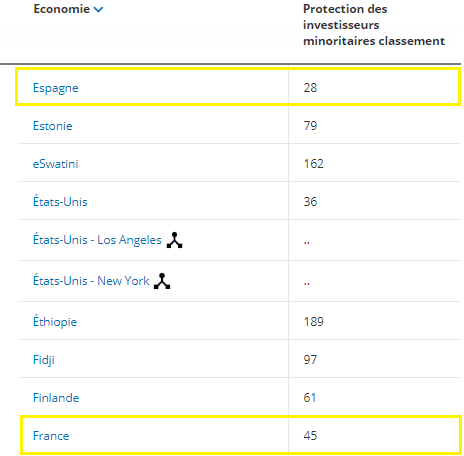Open the États-Unis - New York link
Viewport: 464px width, 456px height.
tap(91, 280)
